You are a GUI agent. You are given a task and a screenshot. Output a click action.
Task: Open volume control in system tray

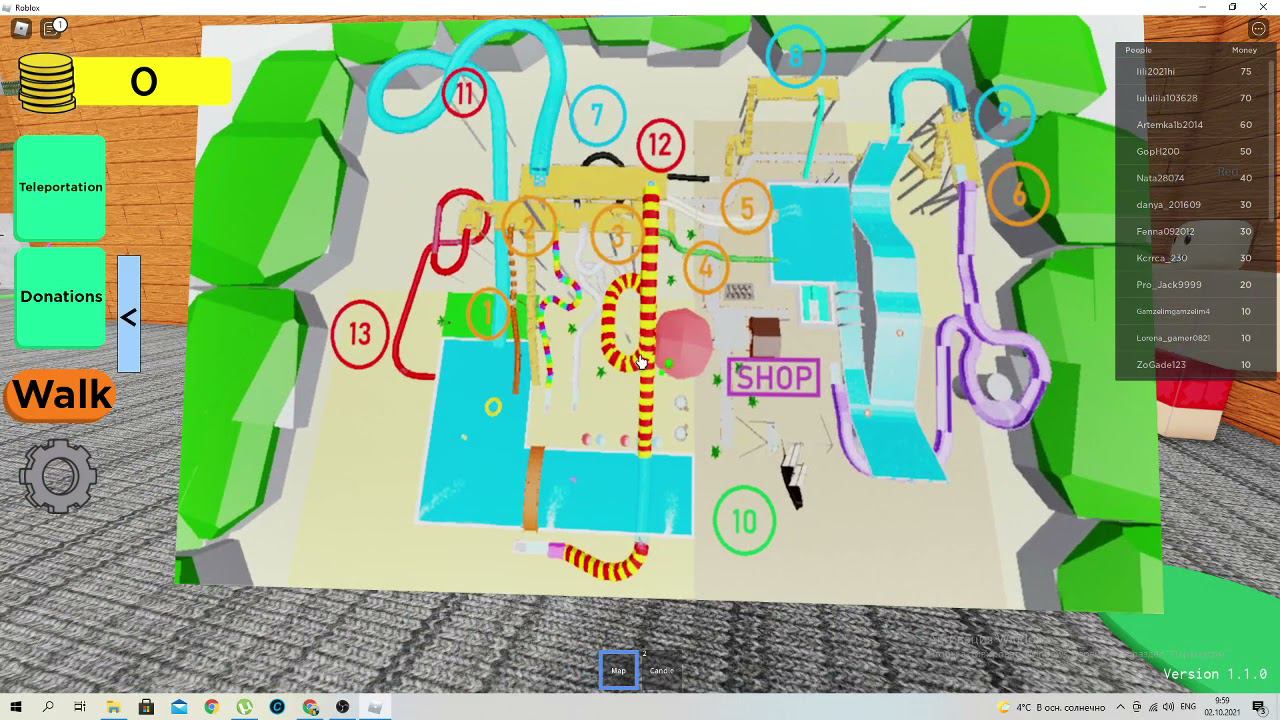point(1168,707)
